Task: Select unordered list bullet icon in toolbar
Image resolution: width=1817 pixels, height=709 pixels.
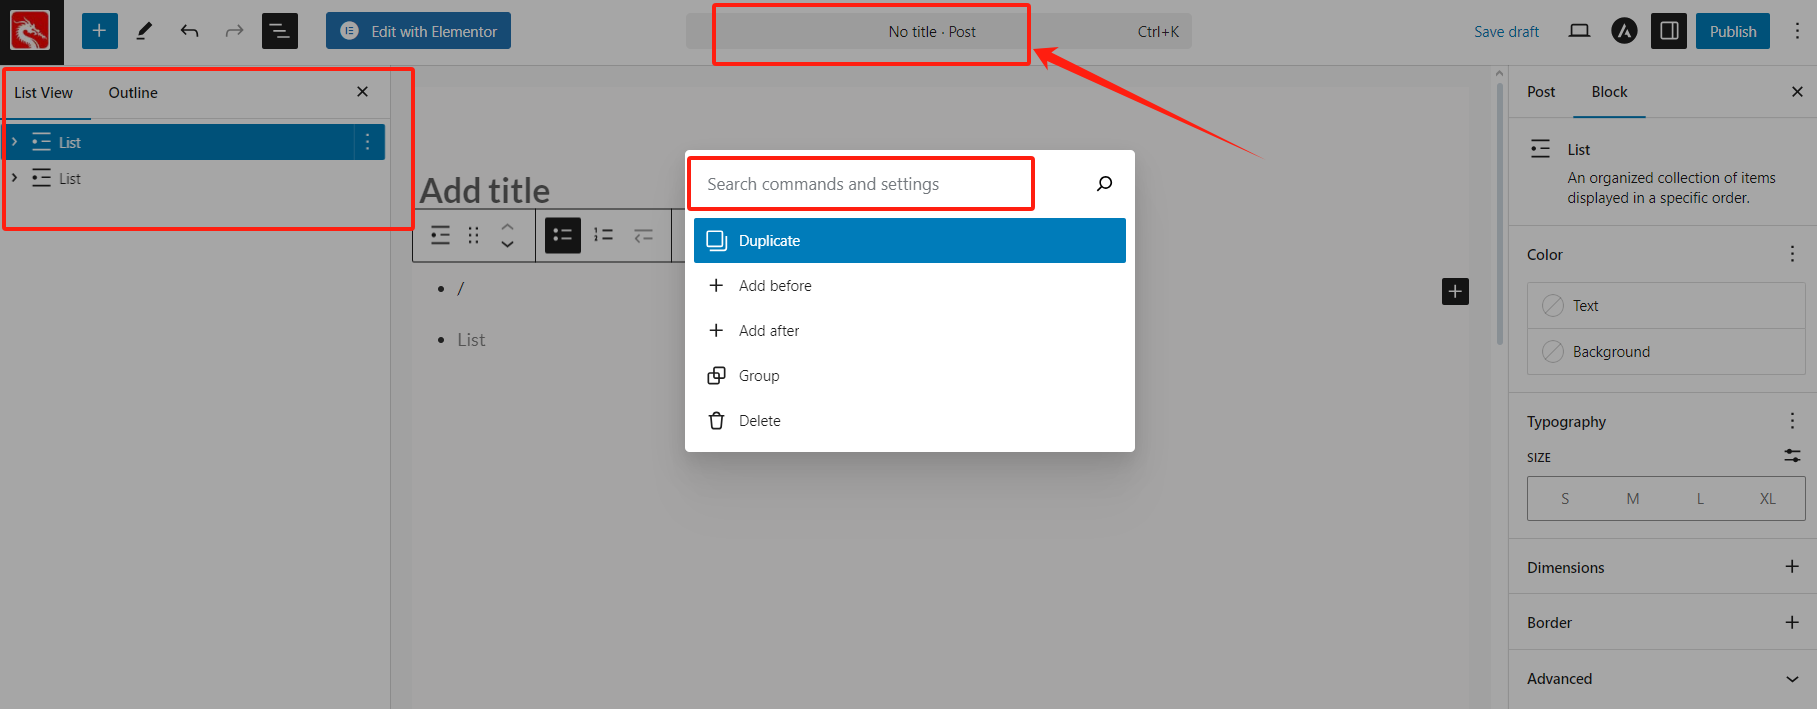Action: click(563, 235)
